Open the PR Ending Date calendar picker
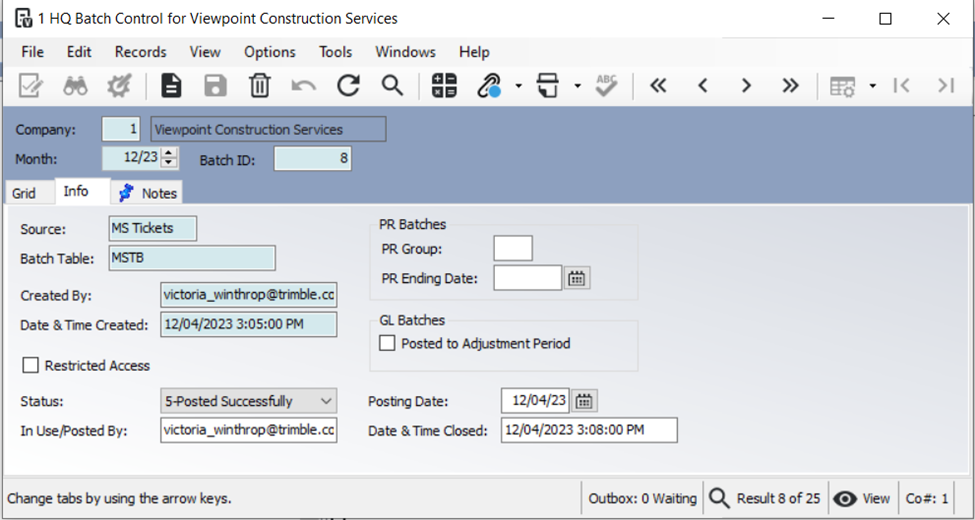Image resolution: width=975 pixels, height=520 pixels. point(577,278)
